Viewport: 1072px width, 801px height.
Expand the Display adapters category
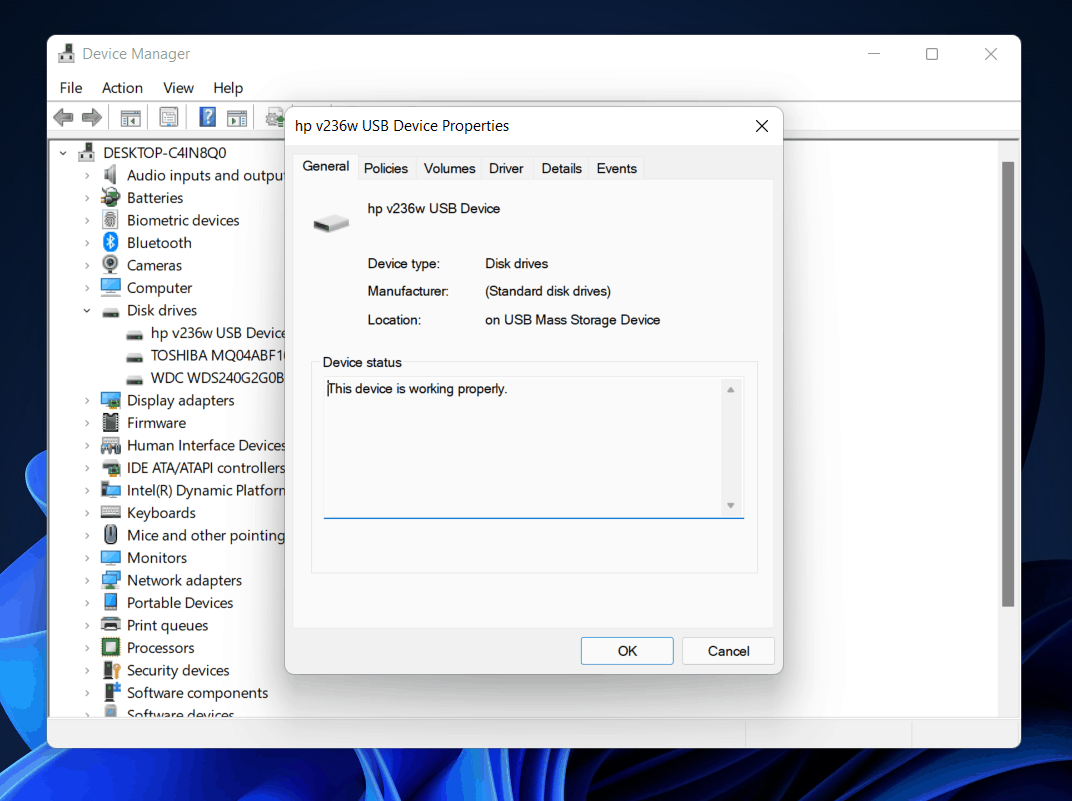(87, 401)
